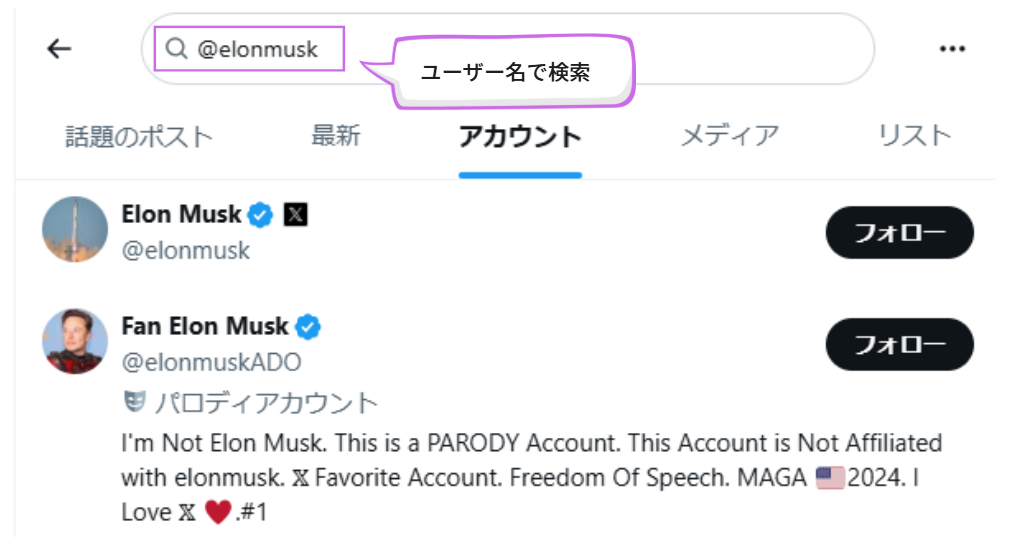Click the back arrow icon
Image resolution: width=1011 pixels, height=545 pixels.
[60, 49]
